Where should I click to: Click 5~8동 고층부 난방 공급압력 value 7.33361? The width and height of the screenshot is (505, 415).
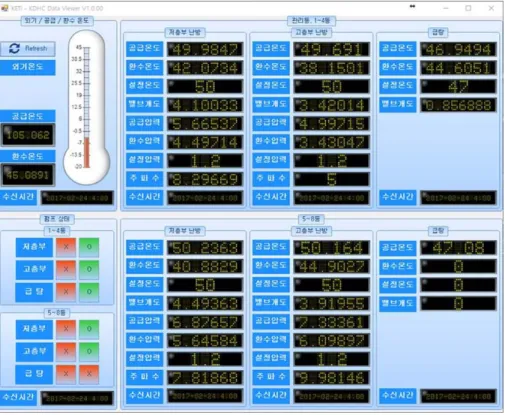point(332,322)
